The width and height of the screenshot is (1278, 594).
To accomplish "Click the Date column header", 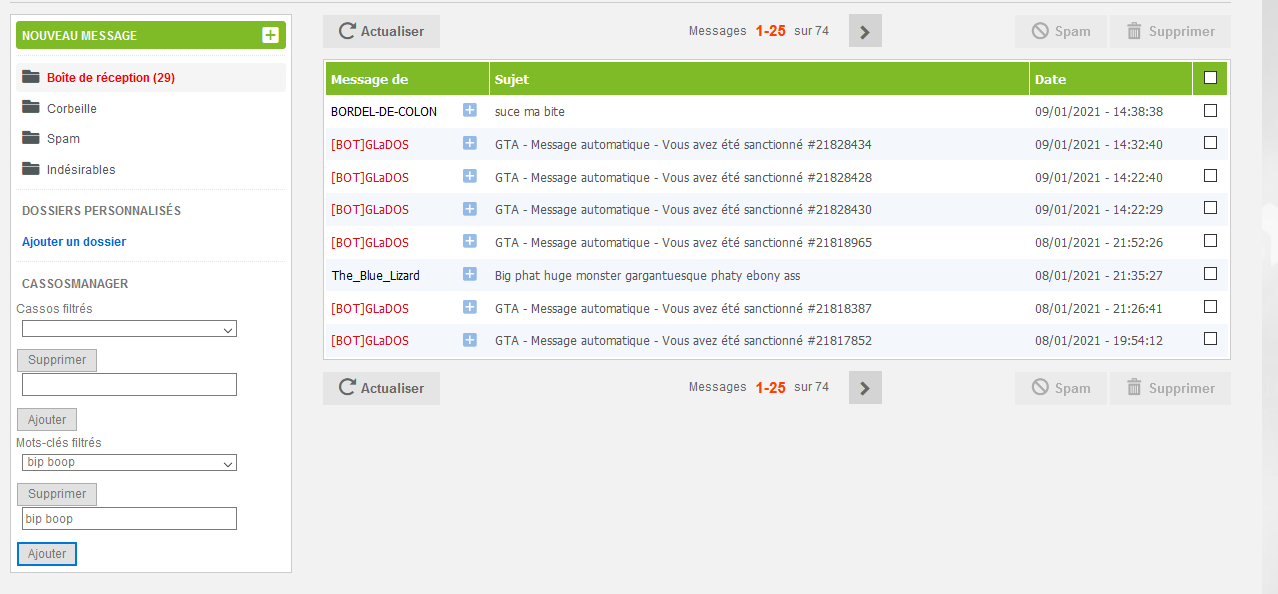I will 1050,79.
